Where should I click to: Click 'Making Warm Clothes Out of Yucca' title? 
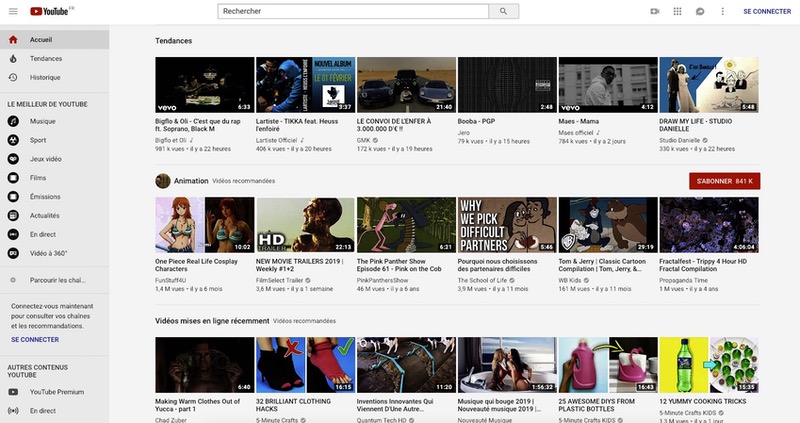197,405
